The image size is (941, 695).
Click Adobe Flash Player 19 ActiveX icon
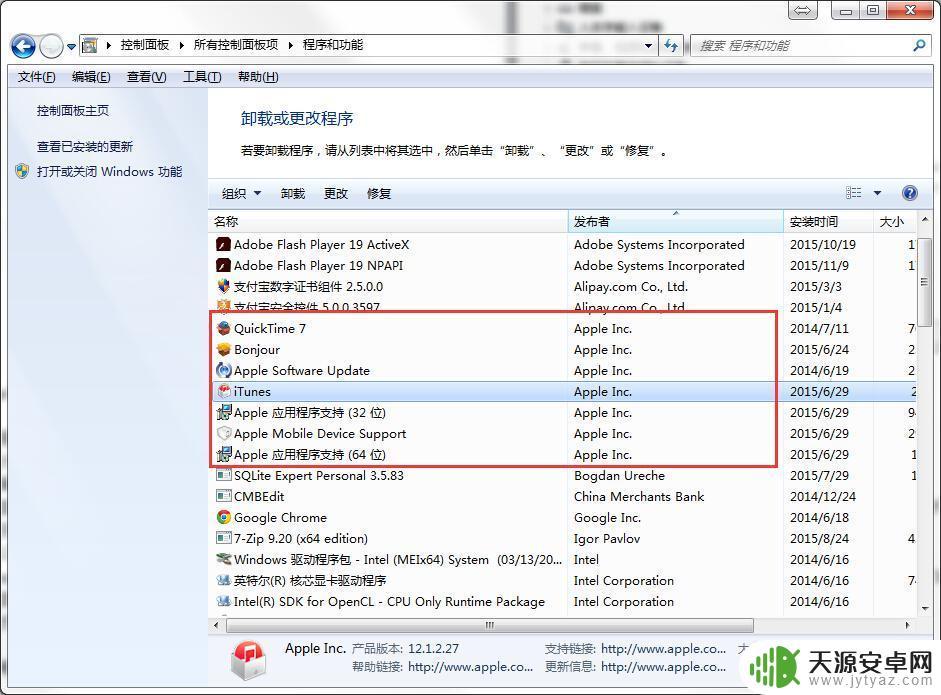[x=223, y=245]
